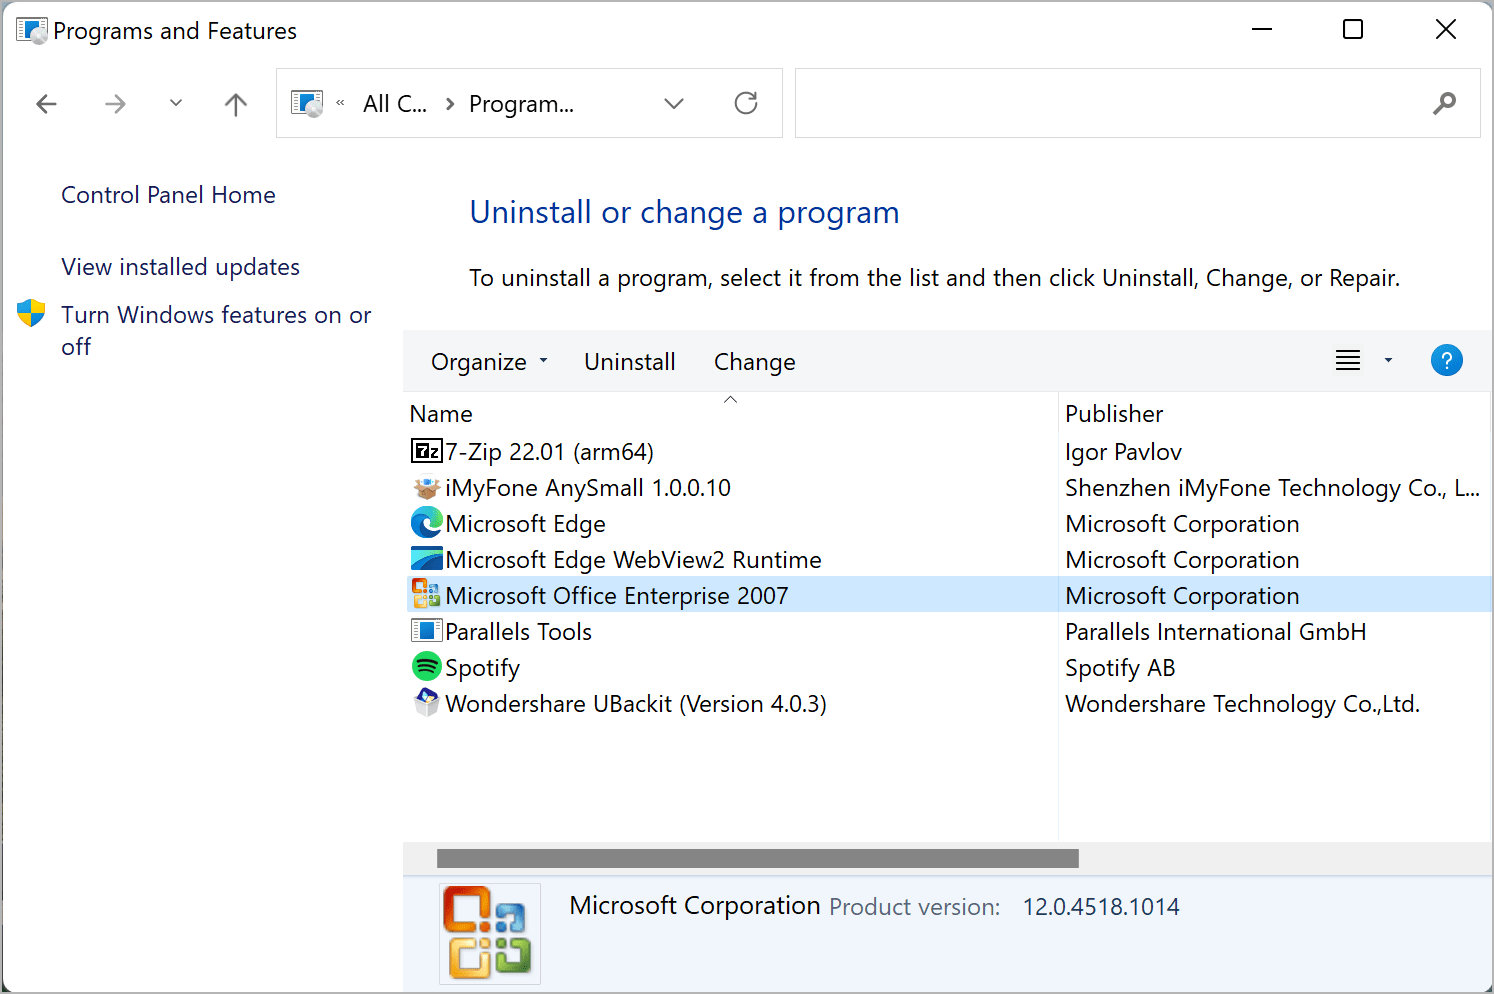Open Turn Windows features on or off
This screenshot has height=994, width=1494.
click(216, 330)
